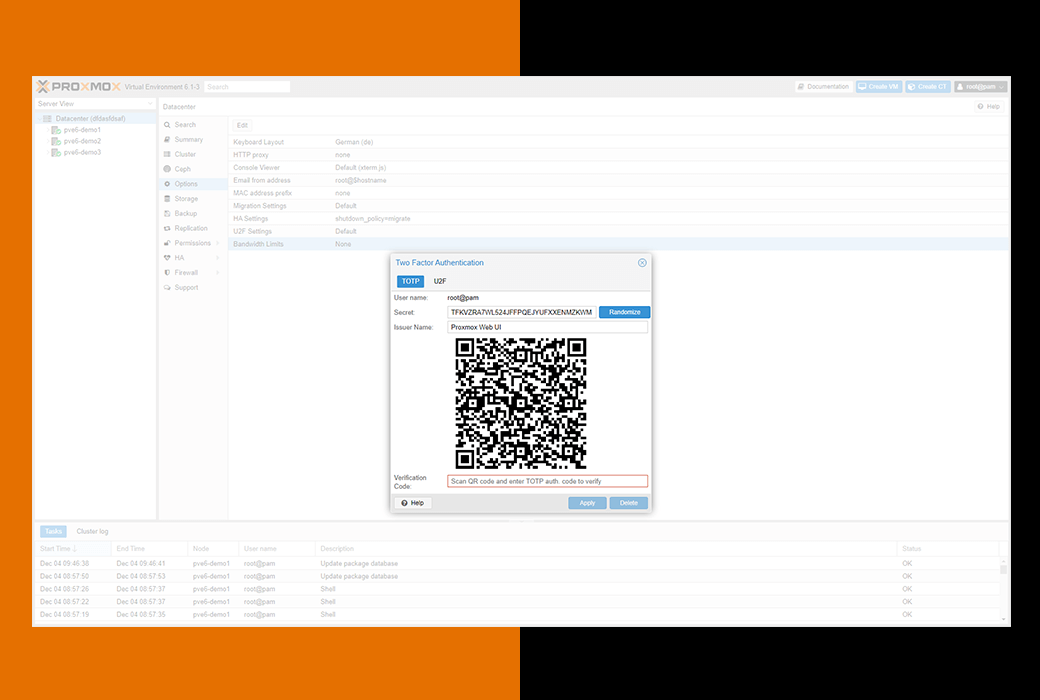
Task: Open the root@pam user menu
Action: point(980,87)
